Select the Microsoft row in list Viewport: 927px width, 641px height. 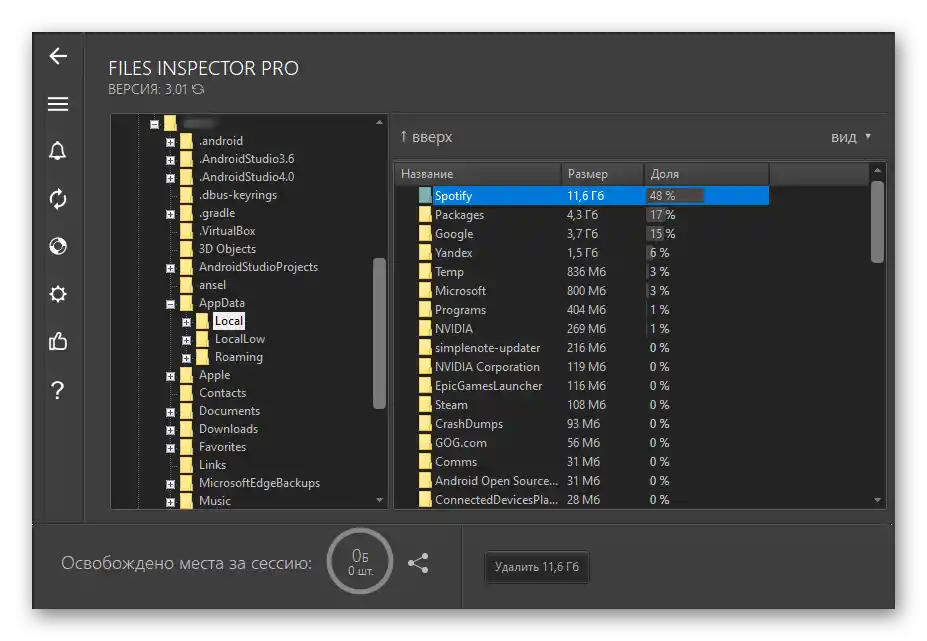582,291
